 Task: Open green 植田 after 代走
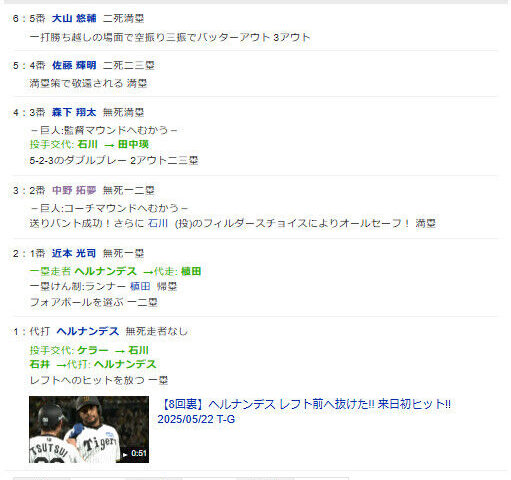point(191,271)
